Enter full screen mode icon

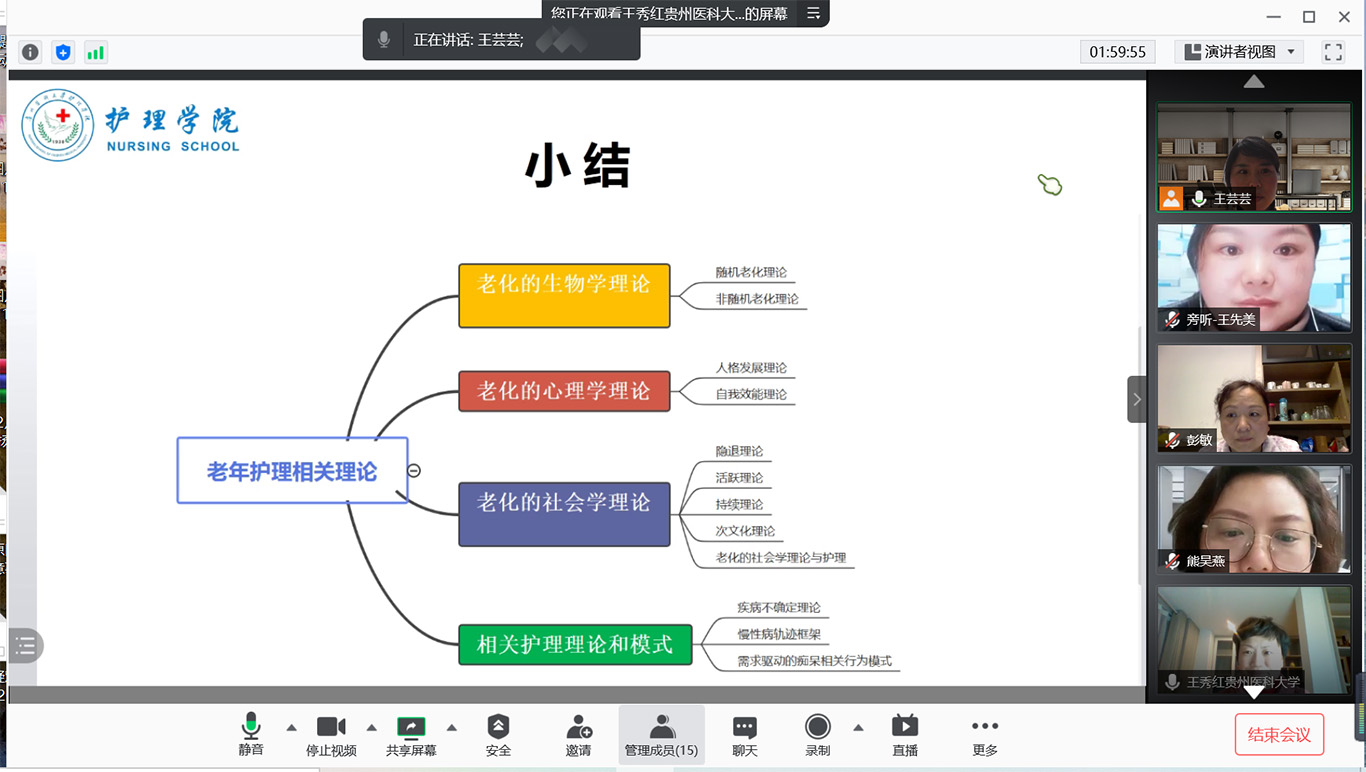(x=1333, y=52)
